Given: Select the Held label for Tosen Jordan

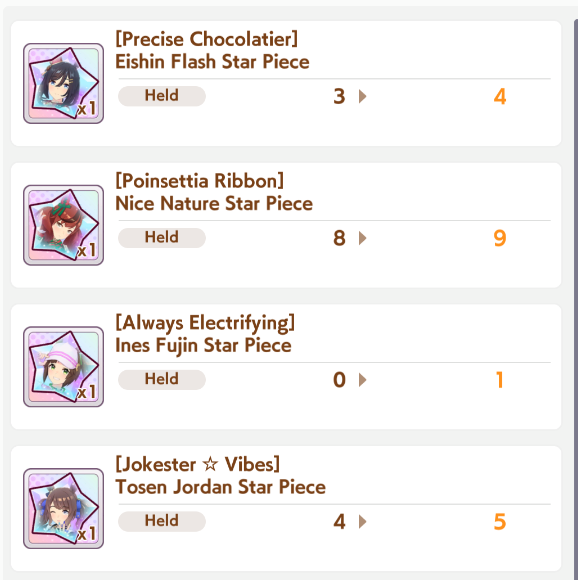Looking at the screenshot, I should 162,521.
